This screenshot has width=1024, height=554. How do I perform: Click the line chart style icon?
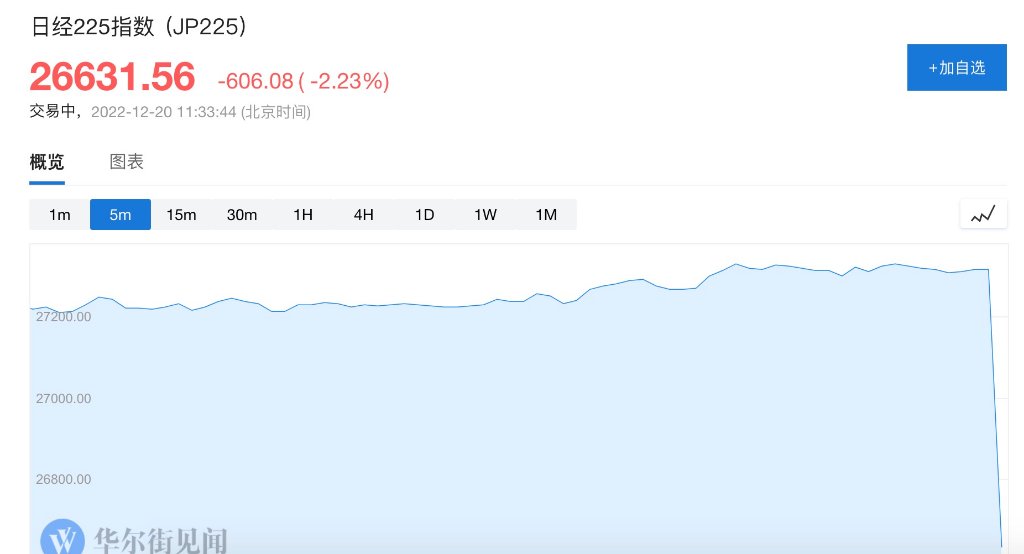point(983,214)
